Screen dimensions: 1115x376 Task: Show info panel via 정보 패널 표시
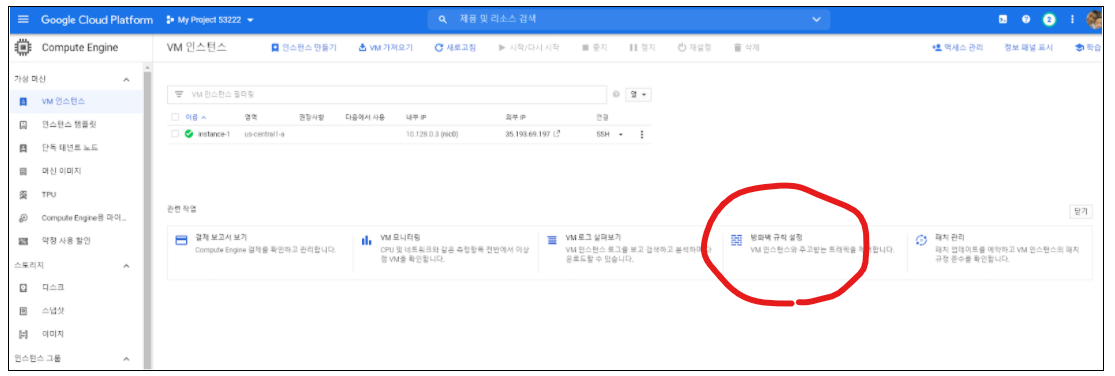tap(1028, 48)
